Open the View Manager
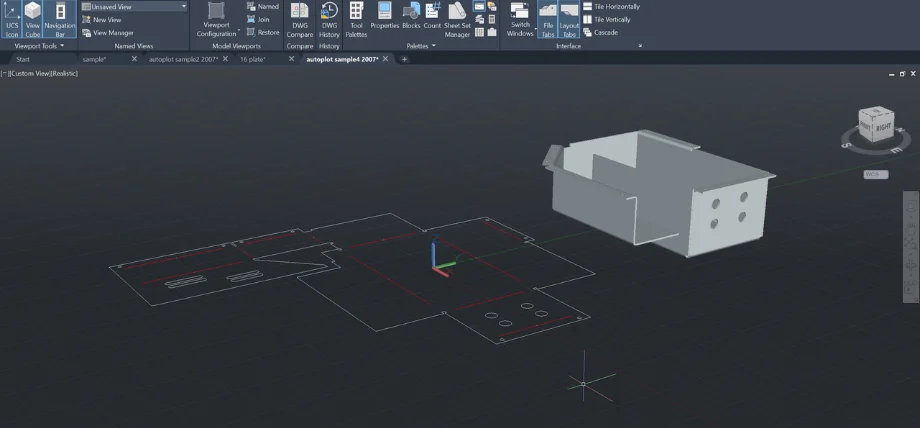920x428 pixels. click(108, 33)
